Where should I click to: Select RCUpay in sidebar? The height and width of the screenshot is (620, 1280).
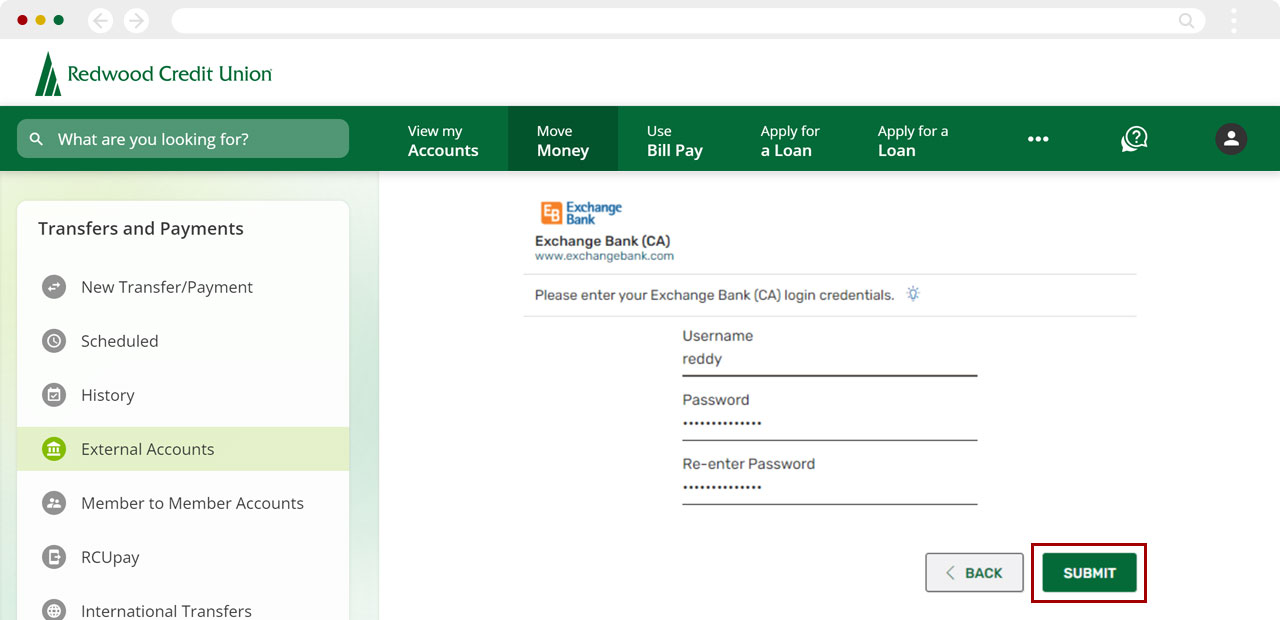tap(183, 557)
